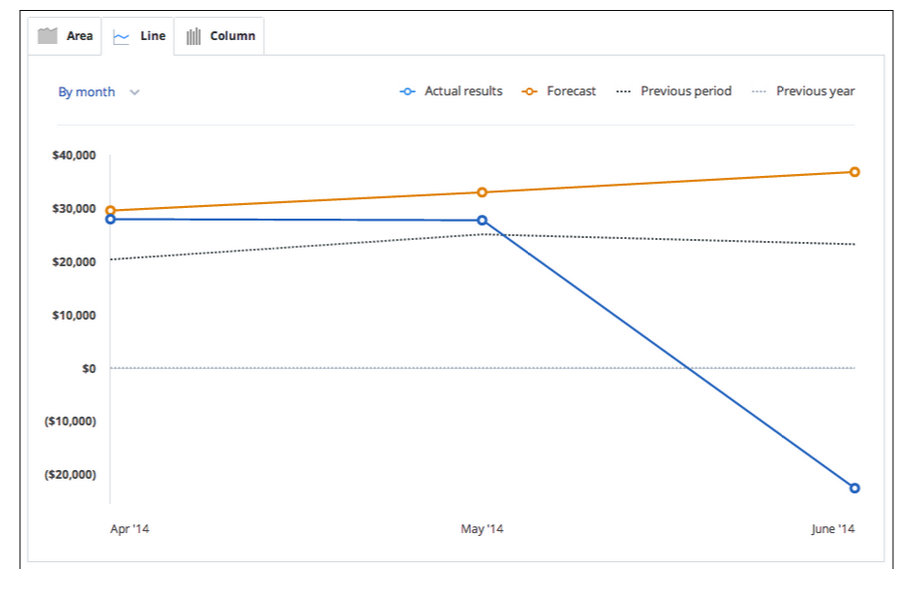The image size is (911, 598).
Task: Click the Forecast data point for Apr '14
Action: 110,210
